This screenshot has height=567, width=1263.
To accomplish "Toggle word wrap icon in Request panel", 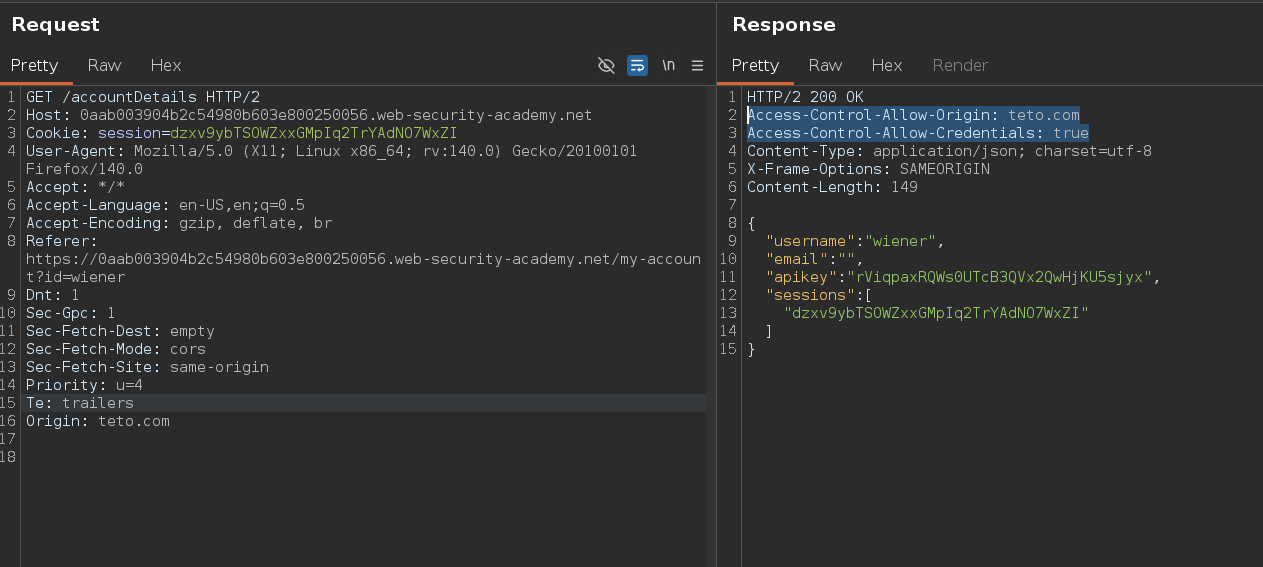I will [637, 65].
